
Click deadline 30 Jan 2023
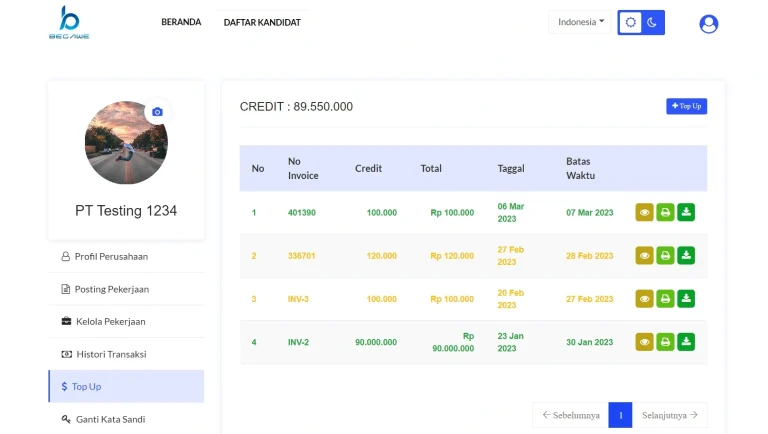590,342
